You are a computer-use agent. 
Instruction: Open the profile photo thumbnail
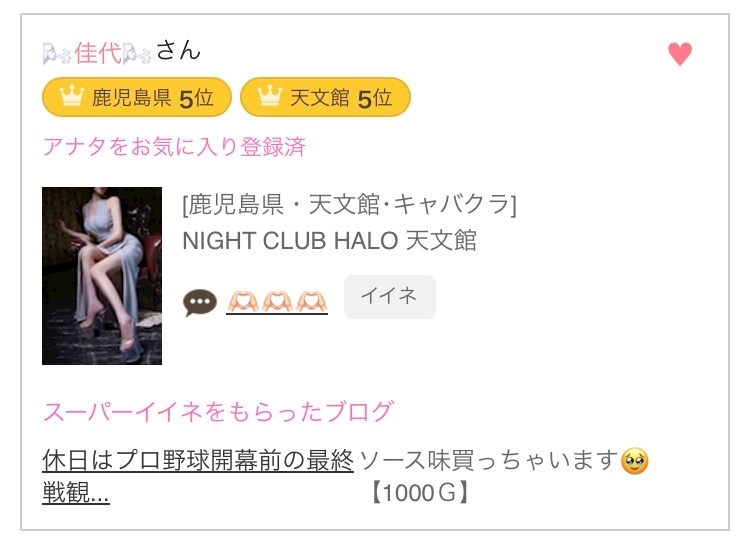pyautogui.click(x=102, y=276)
